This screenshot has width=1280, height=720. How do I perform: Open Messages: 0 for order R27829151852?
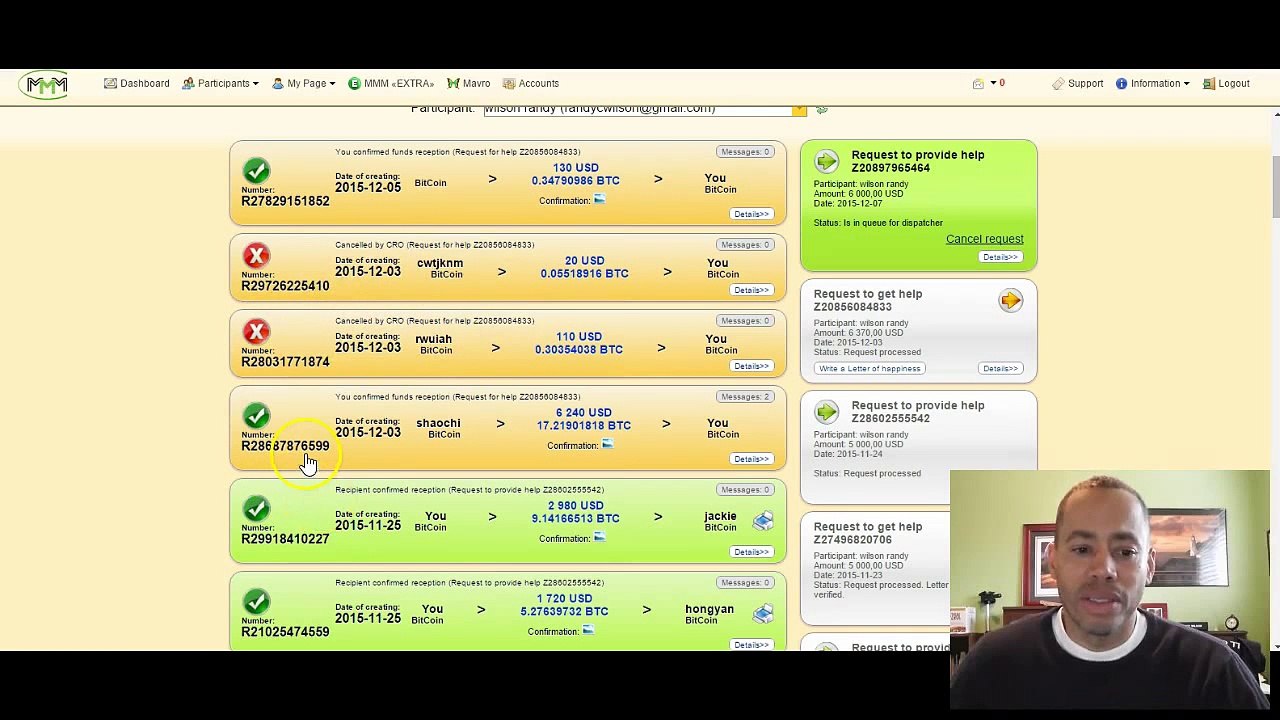pyautogui.click(x=745, y=152)
